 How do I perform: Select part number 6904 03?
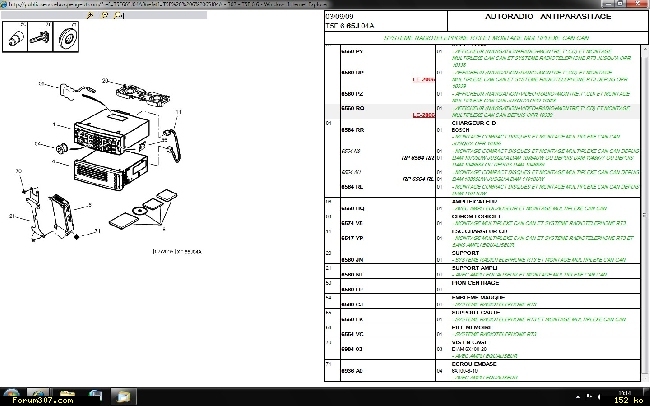[x=352, y=349]
